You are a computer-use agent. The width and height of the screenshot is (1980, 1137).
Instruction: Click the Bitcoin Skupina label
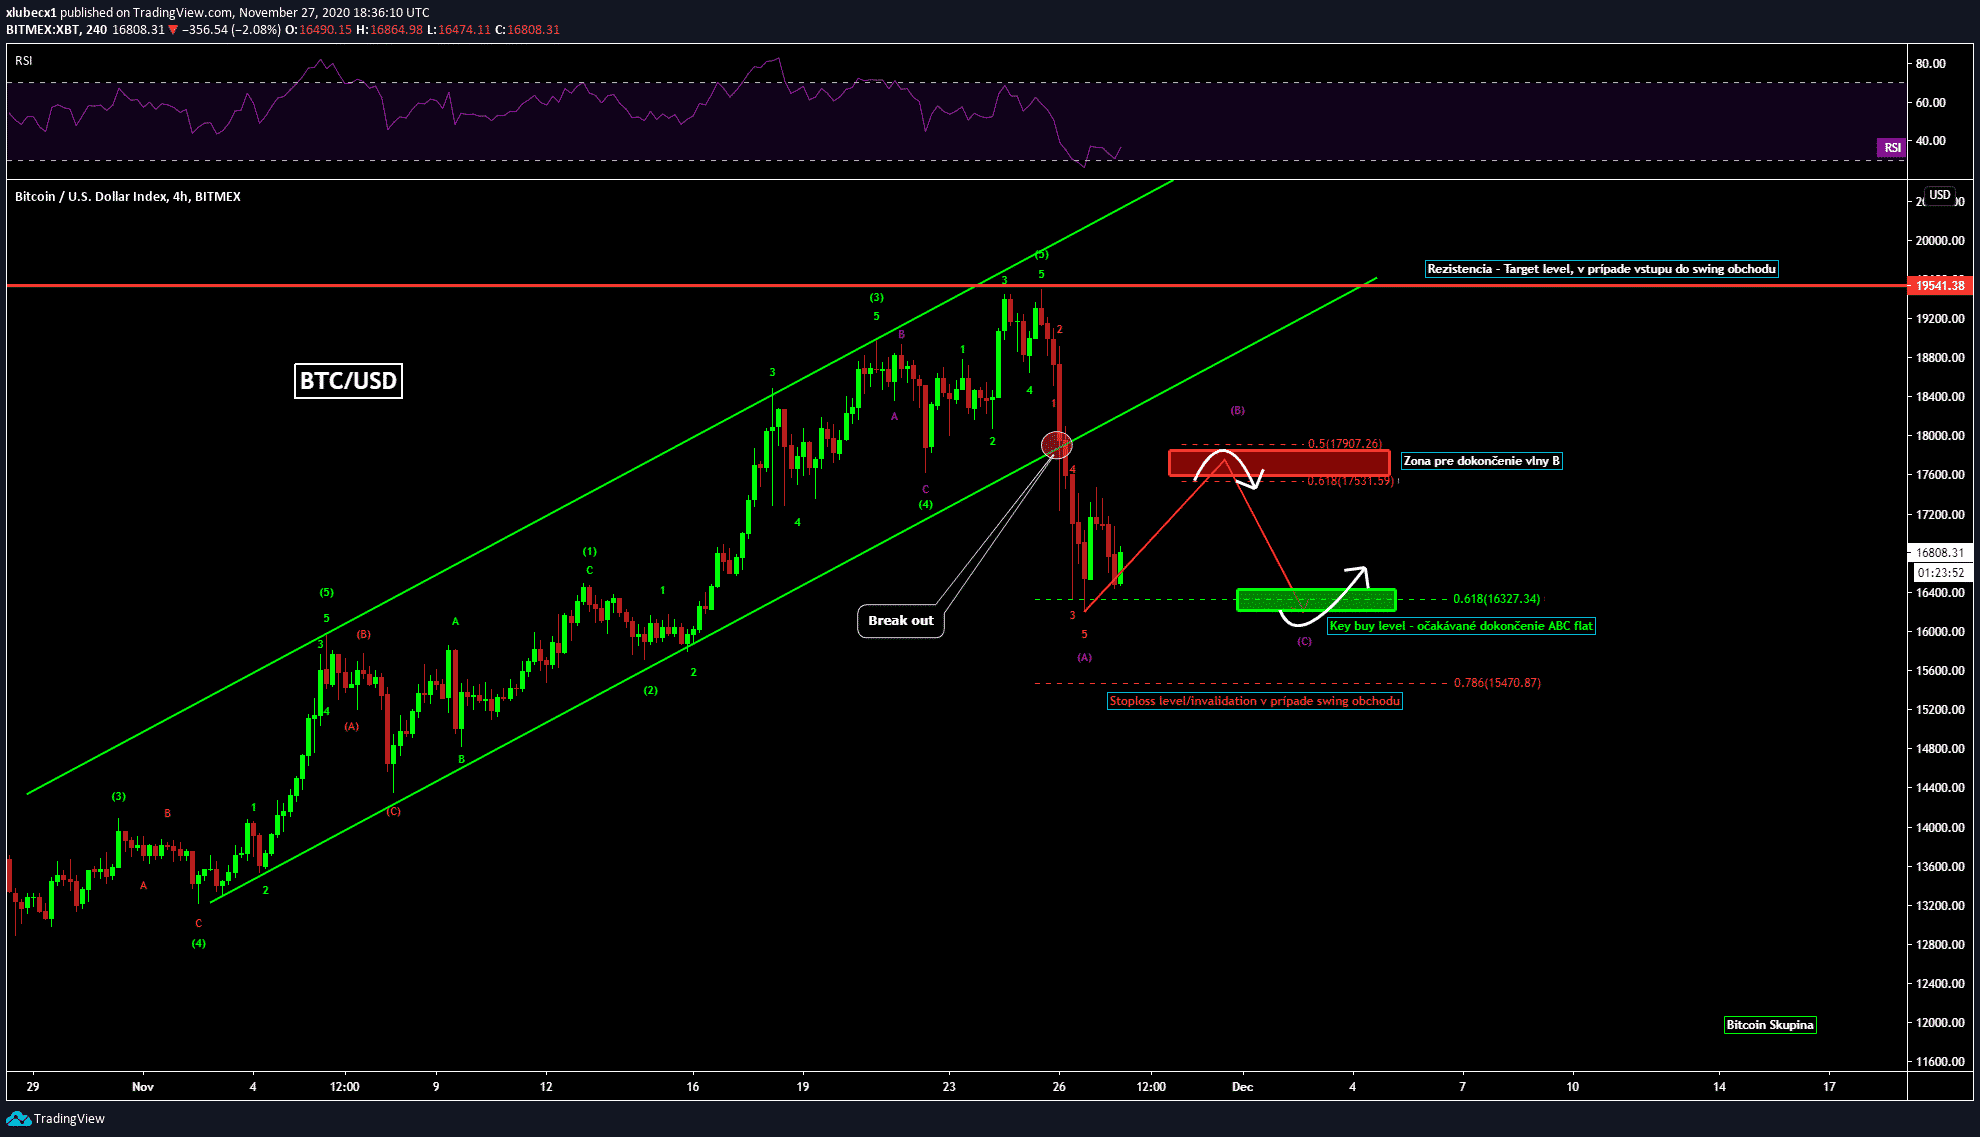click(1769, 1025)
